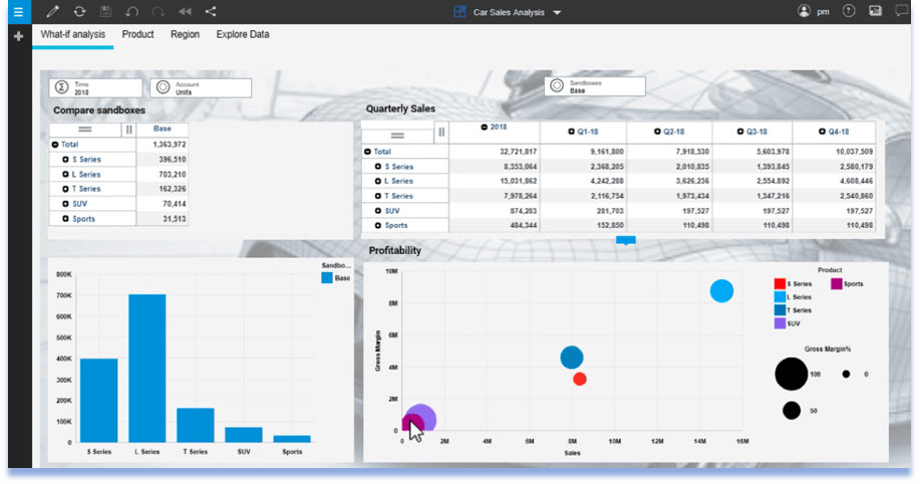Open the Sandboxes Base selector

tap(594, 87)
